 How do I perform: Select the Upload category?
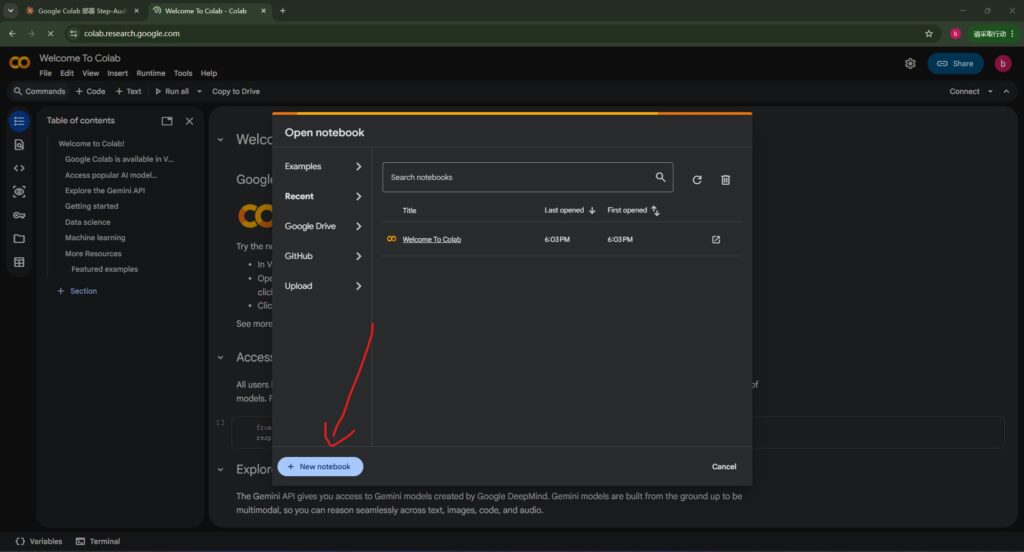pos(323,286)
